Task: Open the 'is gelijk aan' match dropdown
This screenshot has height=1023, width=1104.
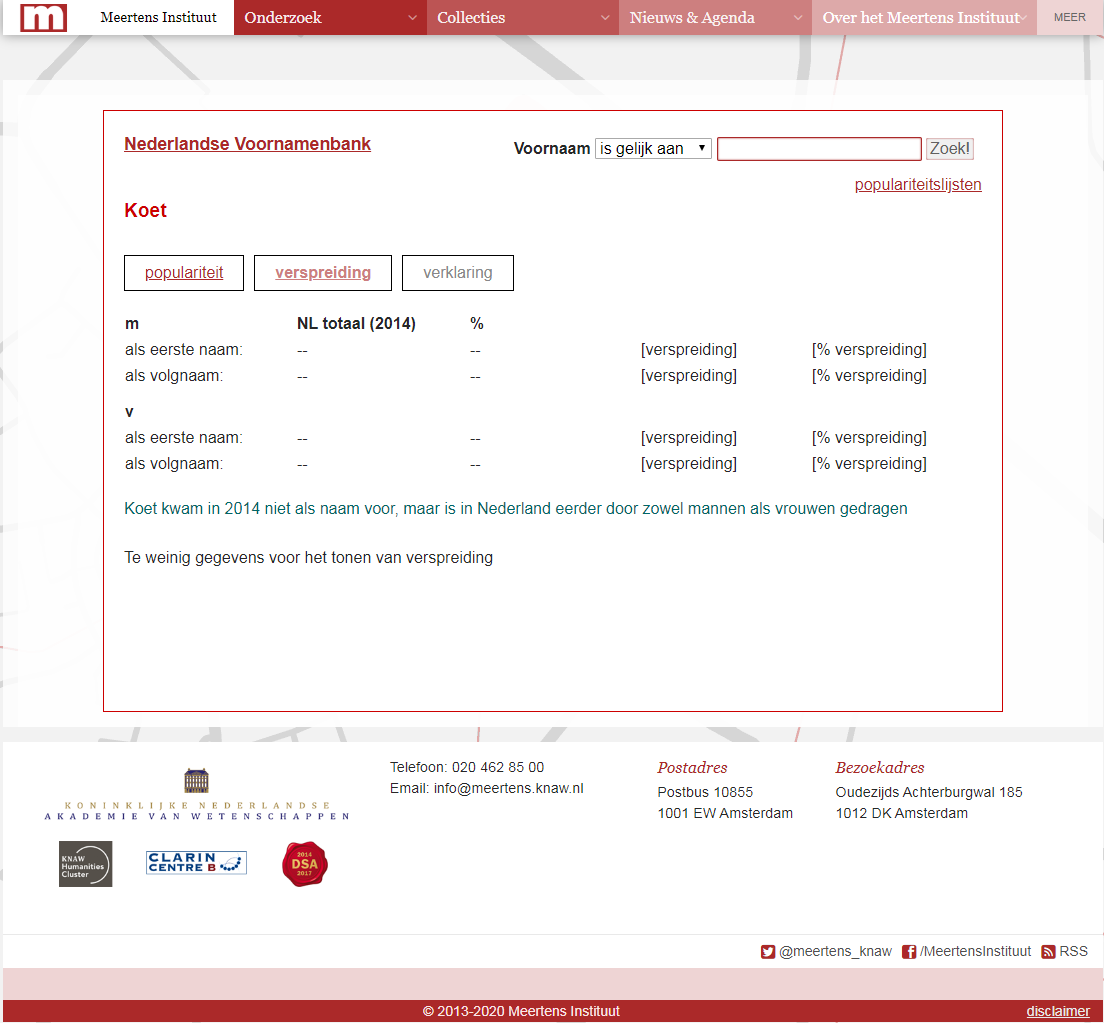Action: point(653,149)
